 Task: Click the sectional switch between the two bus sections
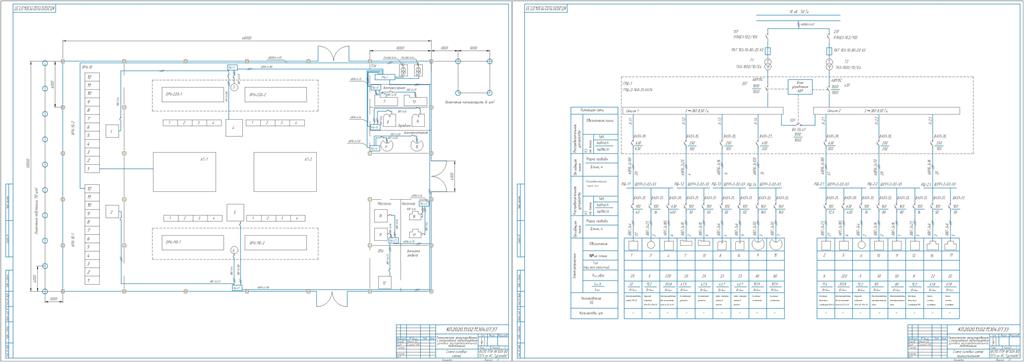coord(798,122)
